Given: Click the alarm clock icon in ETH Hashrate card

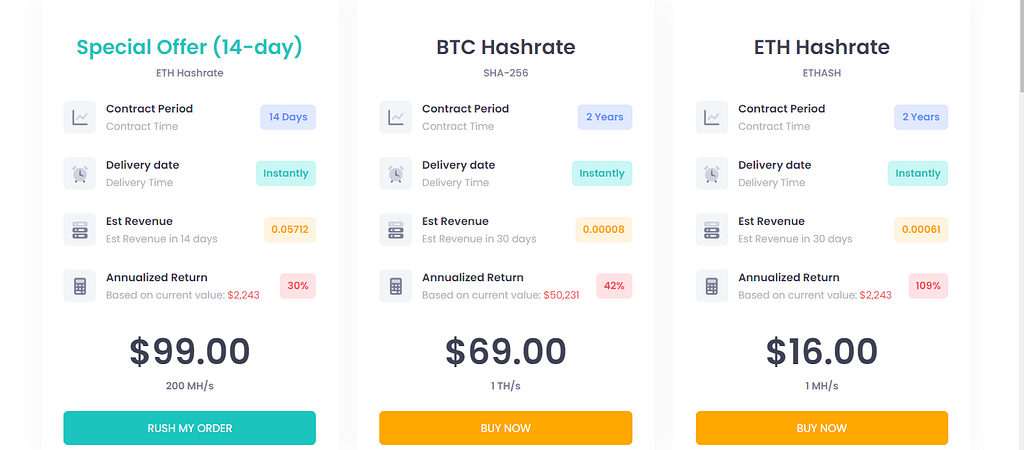Looking at the screenshot, I should (712, 174).
